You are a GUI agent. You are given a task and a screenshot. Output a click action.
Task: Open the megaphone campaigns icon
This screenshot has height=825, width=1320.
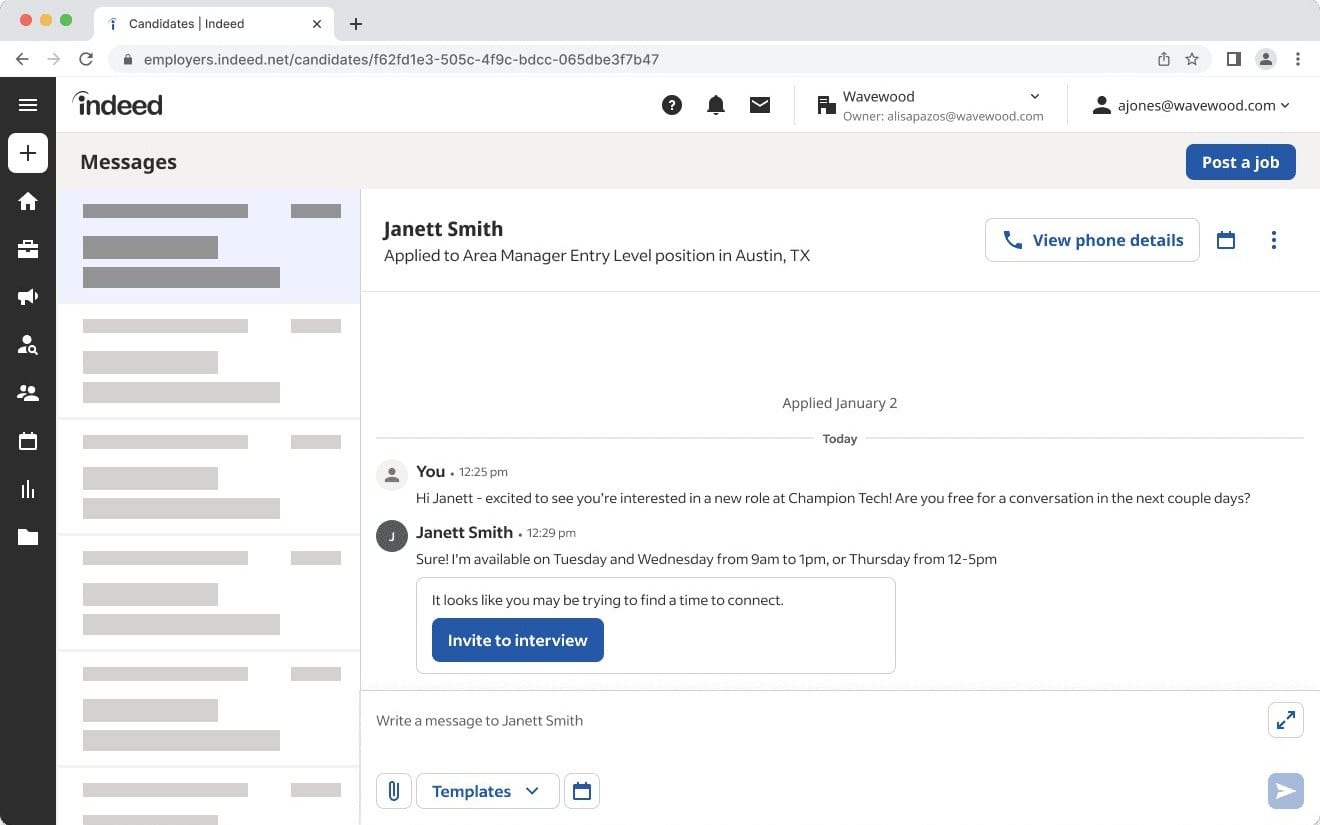(28, 297)
